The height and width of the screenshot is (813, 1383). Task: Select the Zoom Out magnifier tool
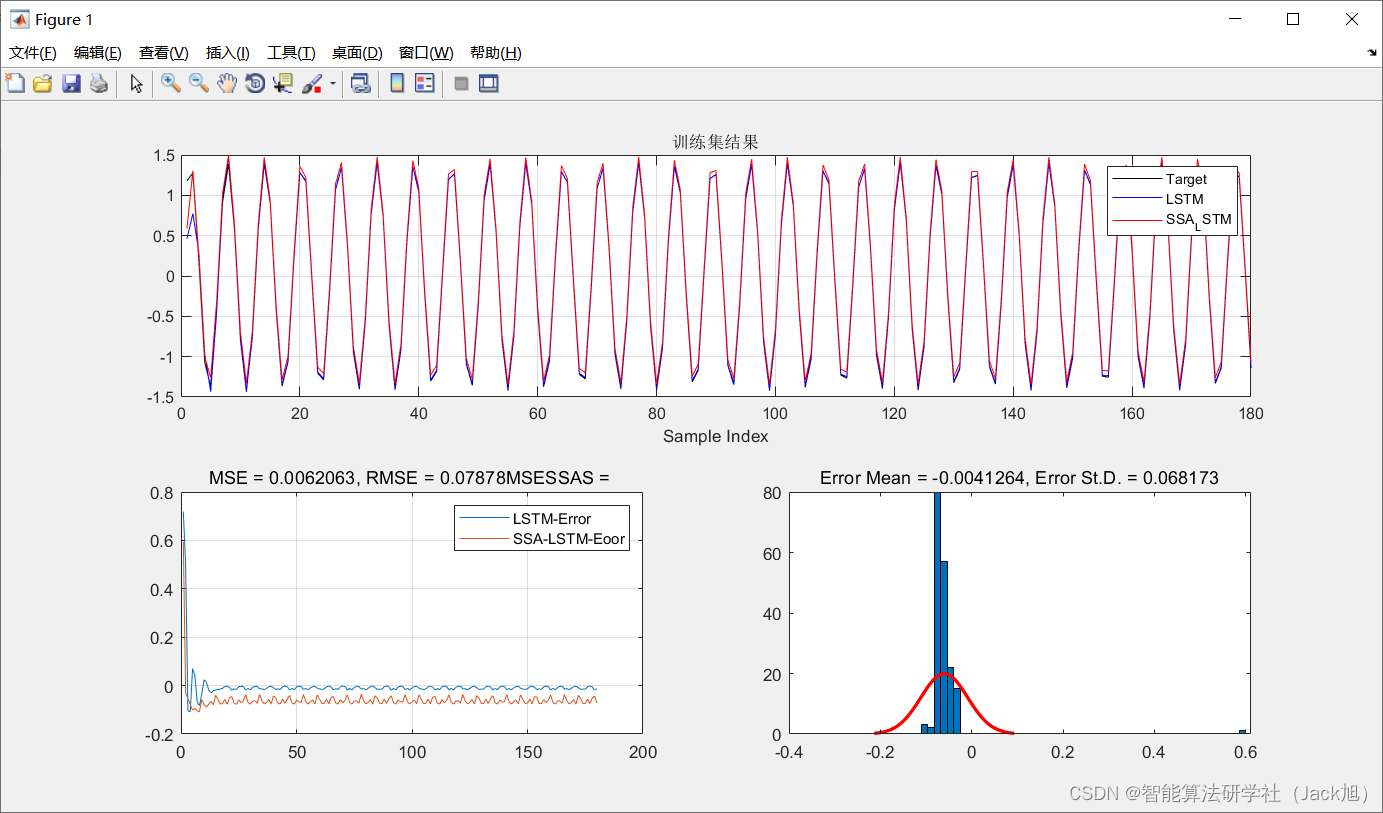[199, 84]
